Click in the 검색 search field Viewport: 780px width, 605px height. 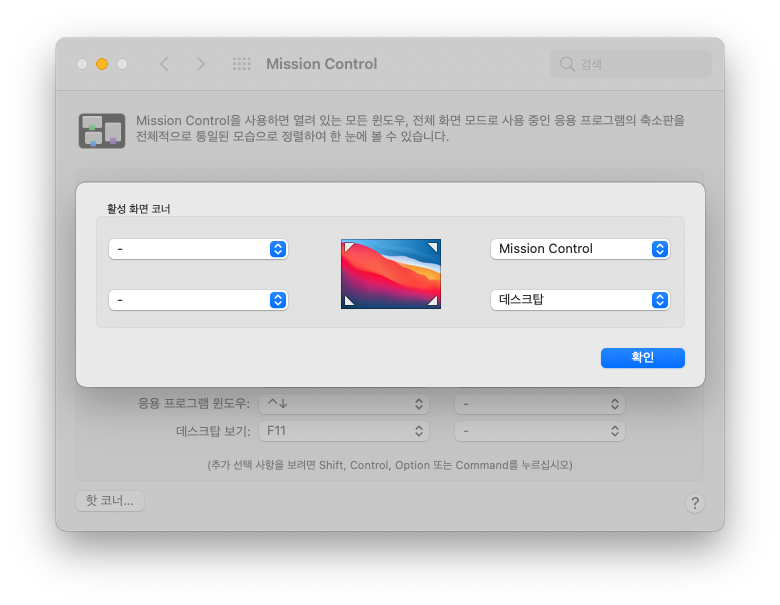pyautogui.click(x=631, y=64)
